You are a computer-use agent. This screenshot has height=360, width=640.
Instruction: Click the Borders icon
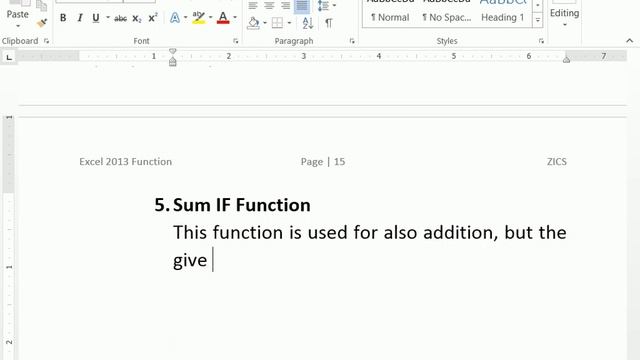tap(277, 23)
